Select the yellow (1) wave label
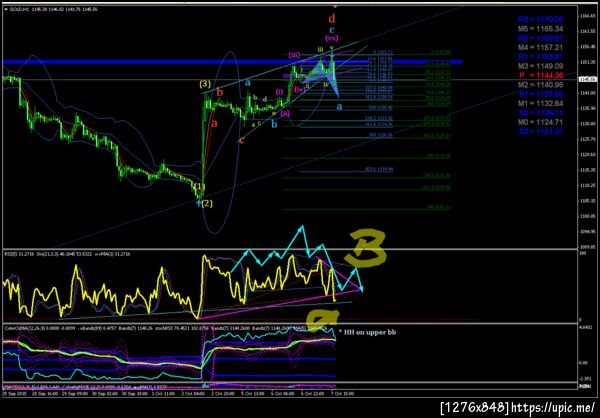This screenshot has width=600, height=418. (x=197, y=186)
